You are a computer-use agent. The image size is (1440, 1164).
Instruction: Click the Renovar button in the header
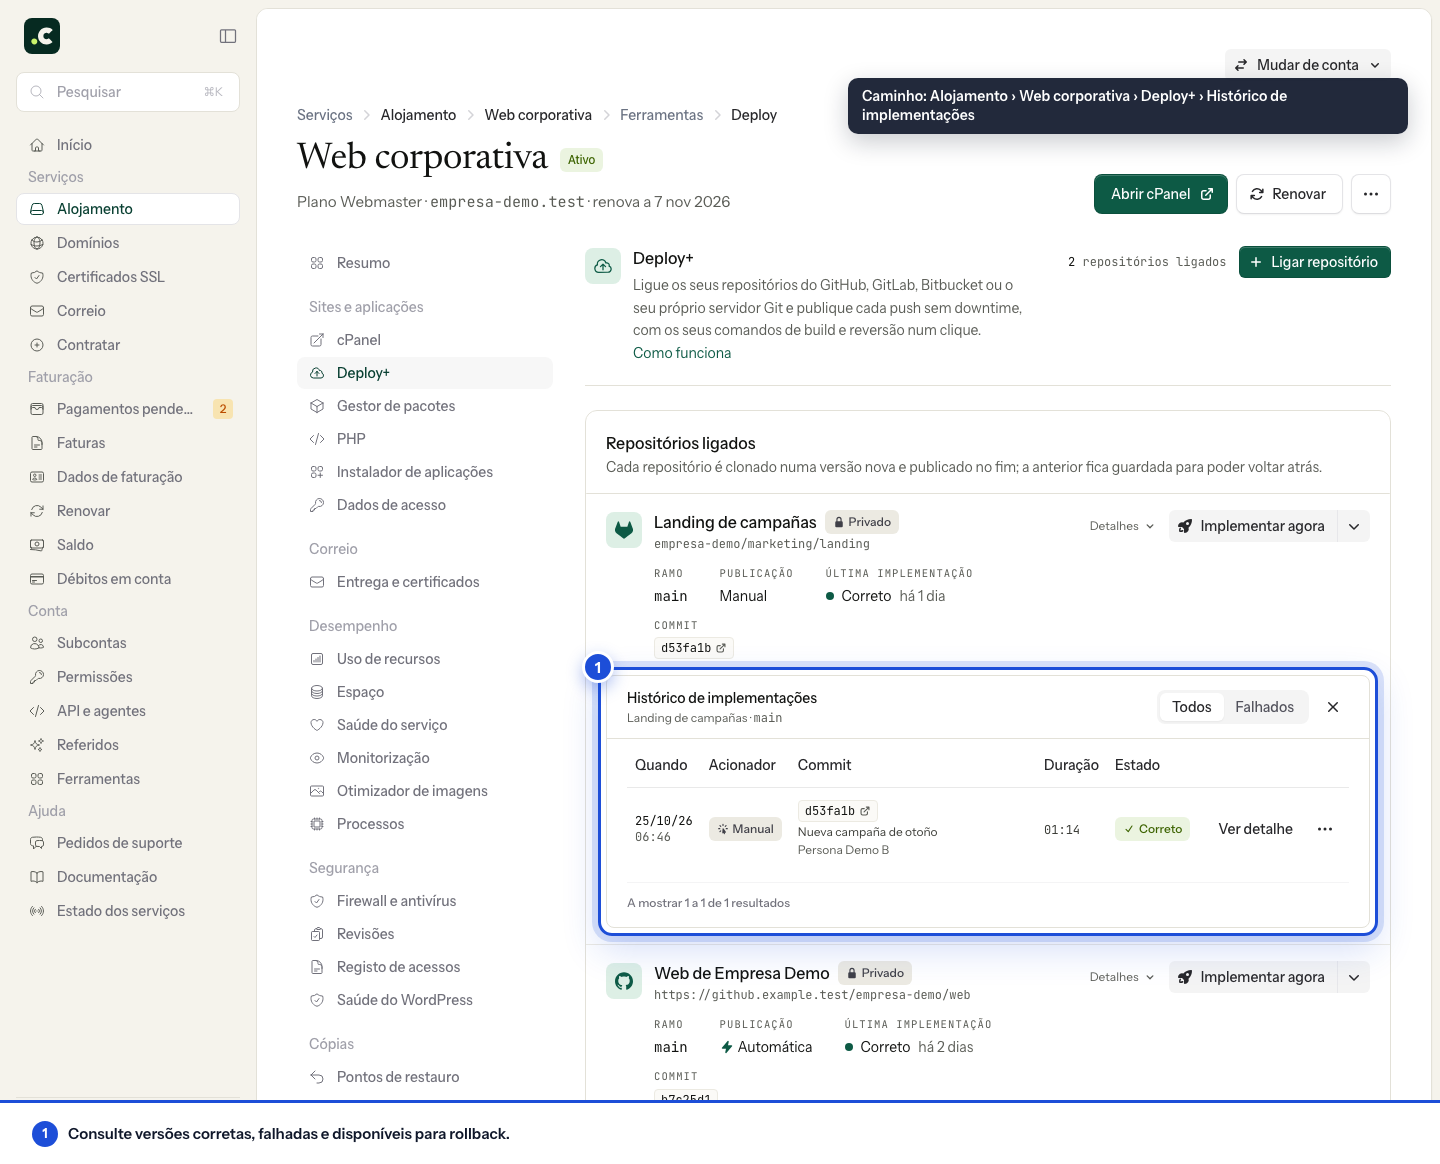(x=1289, y=194)
